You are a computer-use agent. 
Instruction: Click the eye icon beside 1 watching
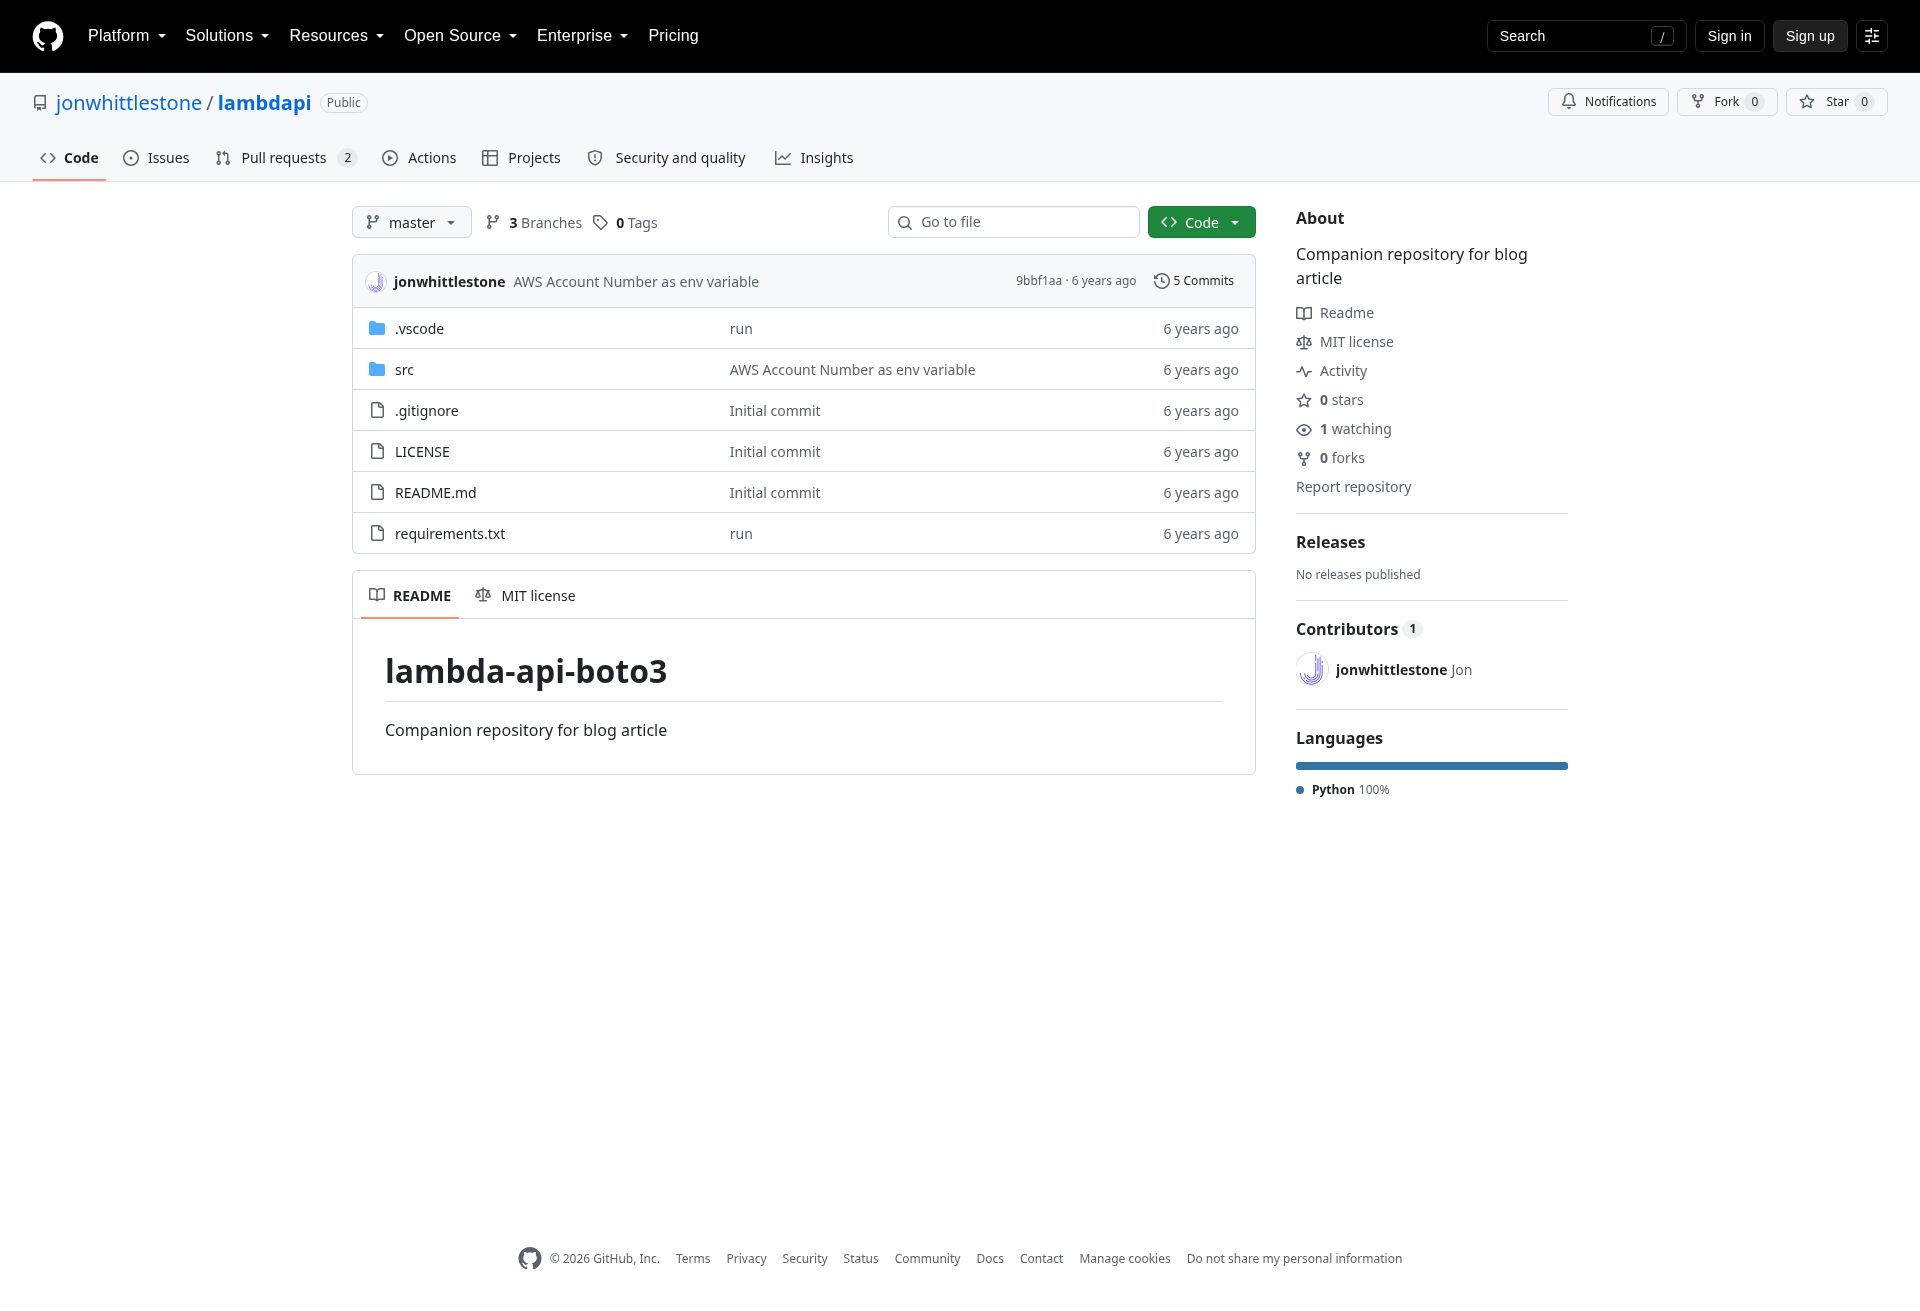[x=1304, y=429]
